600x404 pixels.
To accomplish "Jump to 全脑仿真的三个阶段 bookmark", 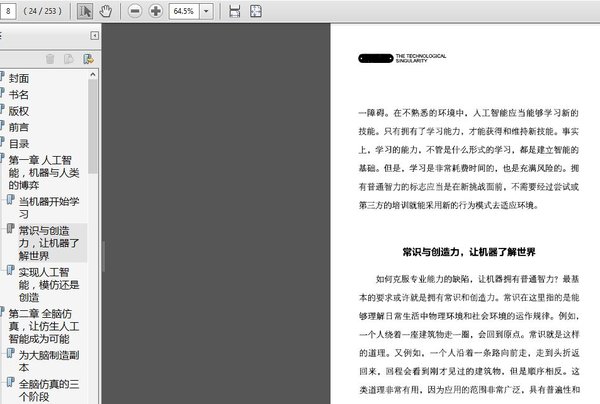I will pos(49,390).
